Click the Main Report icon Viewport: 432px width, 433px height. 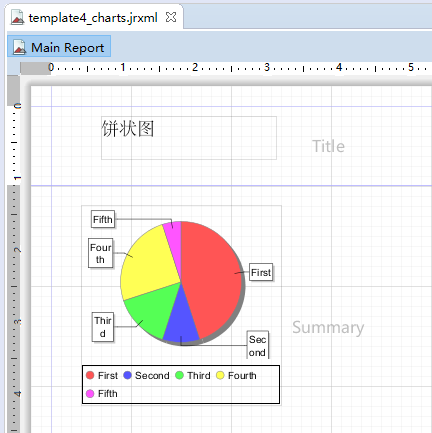(19, 47)
